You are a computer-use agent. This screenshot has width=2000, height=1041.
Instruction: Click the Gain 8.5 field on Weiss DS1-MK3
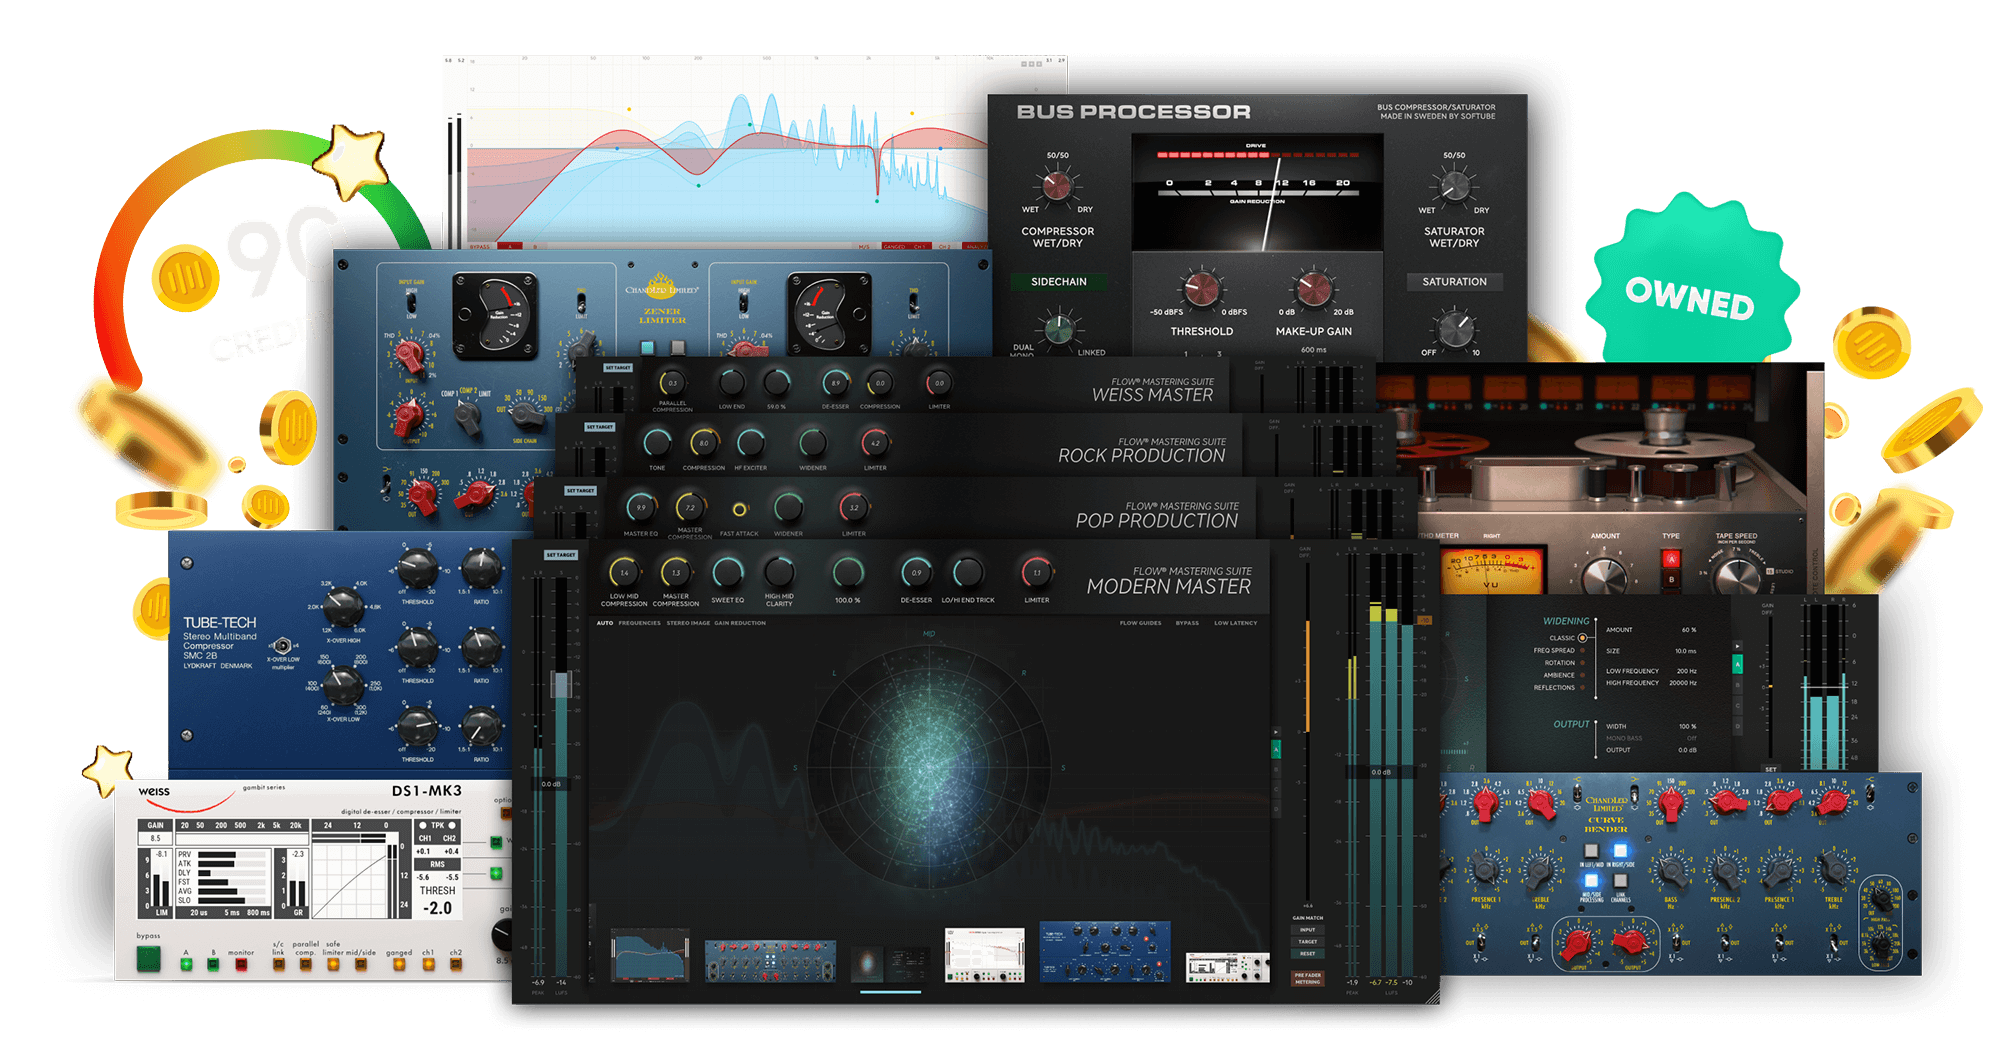point(155,838)
